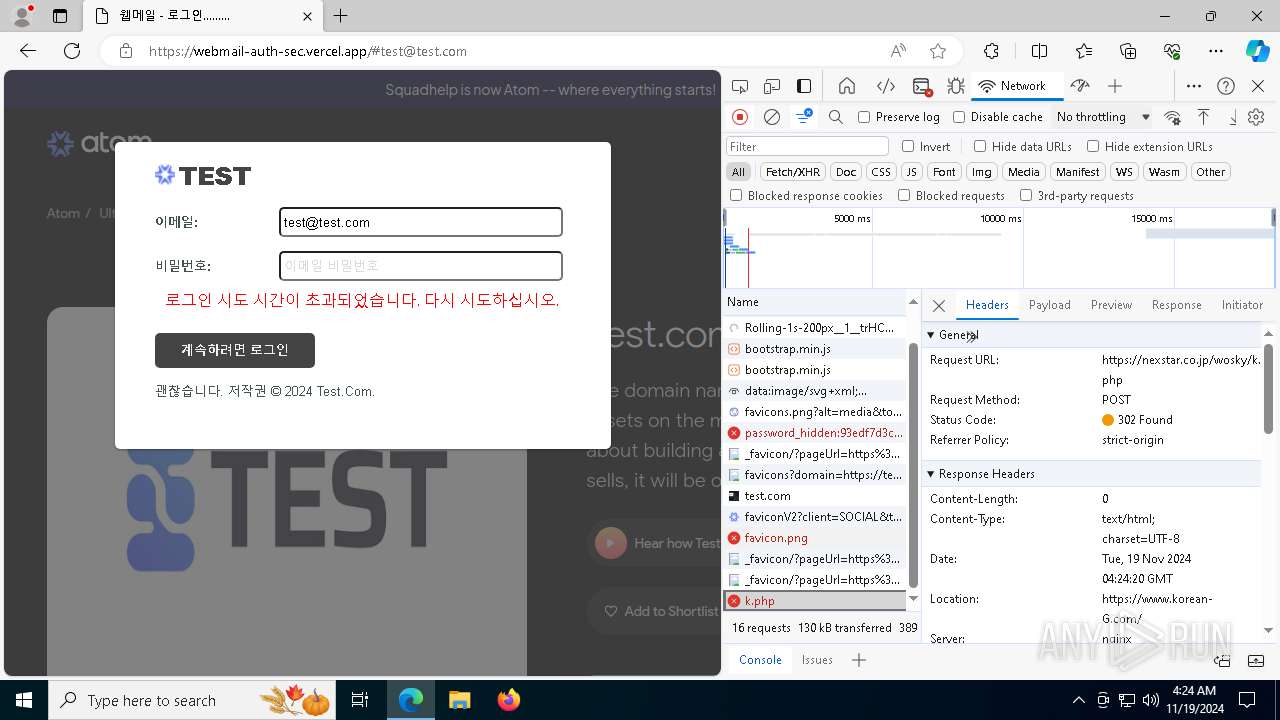The width and height of the screenshot is (1280, 720).
Task: Check Blocked requests option
Action: [x=904, y=196]
